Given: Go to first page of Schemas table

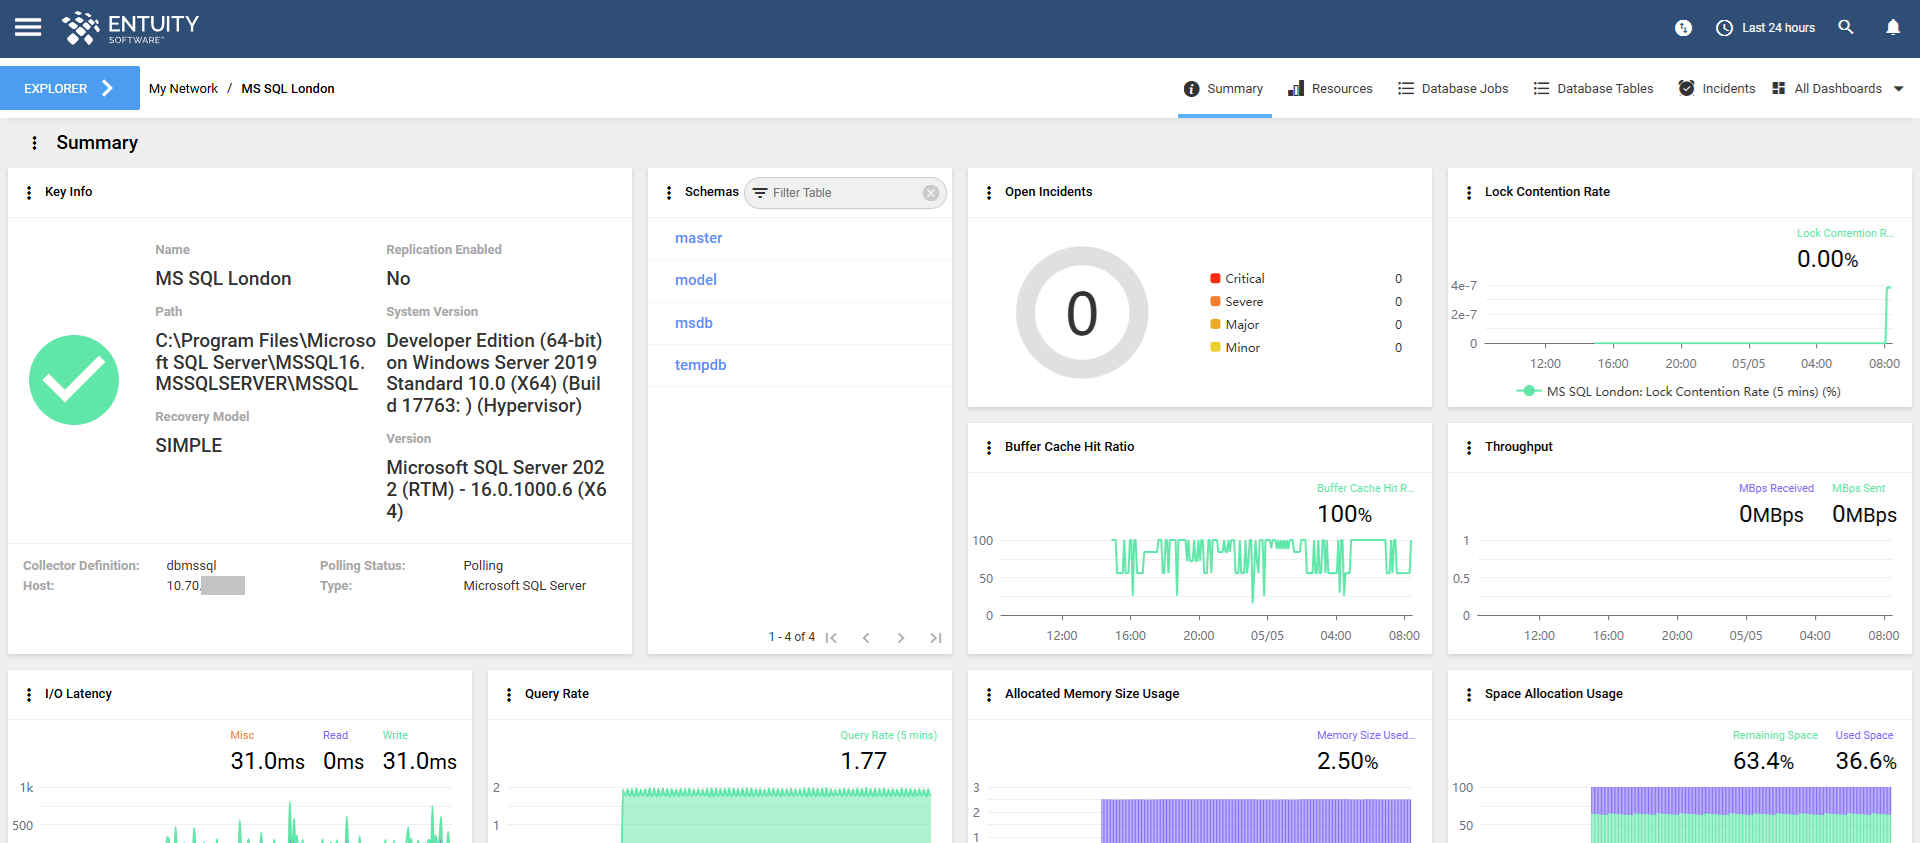Looking at the screenshot, I should (831, 637).
